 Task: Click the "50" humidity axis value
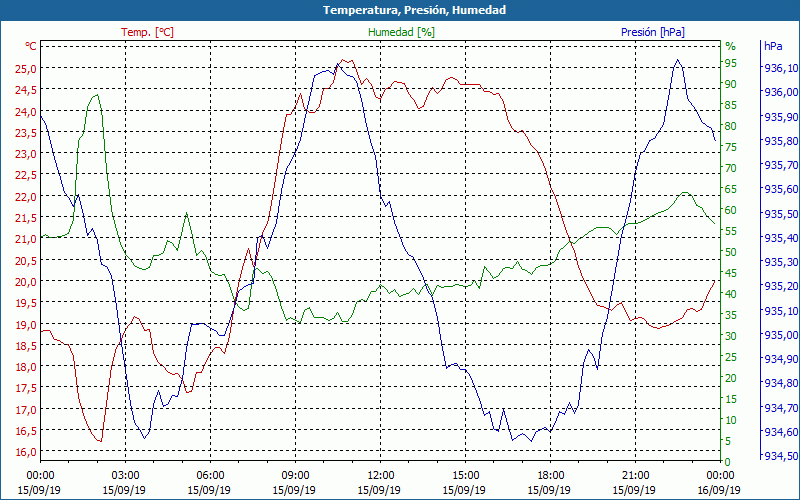pyautogui.click(x=731, y=252)
